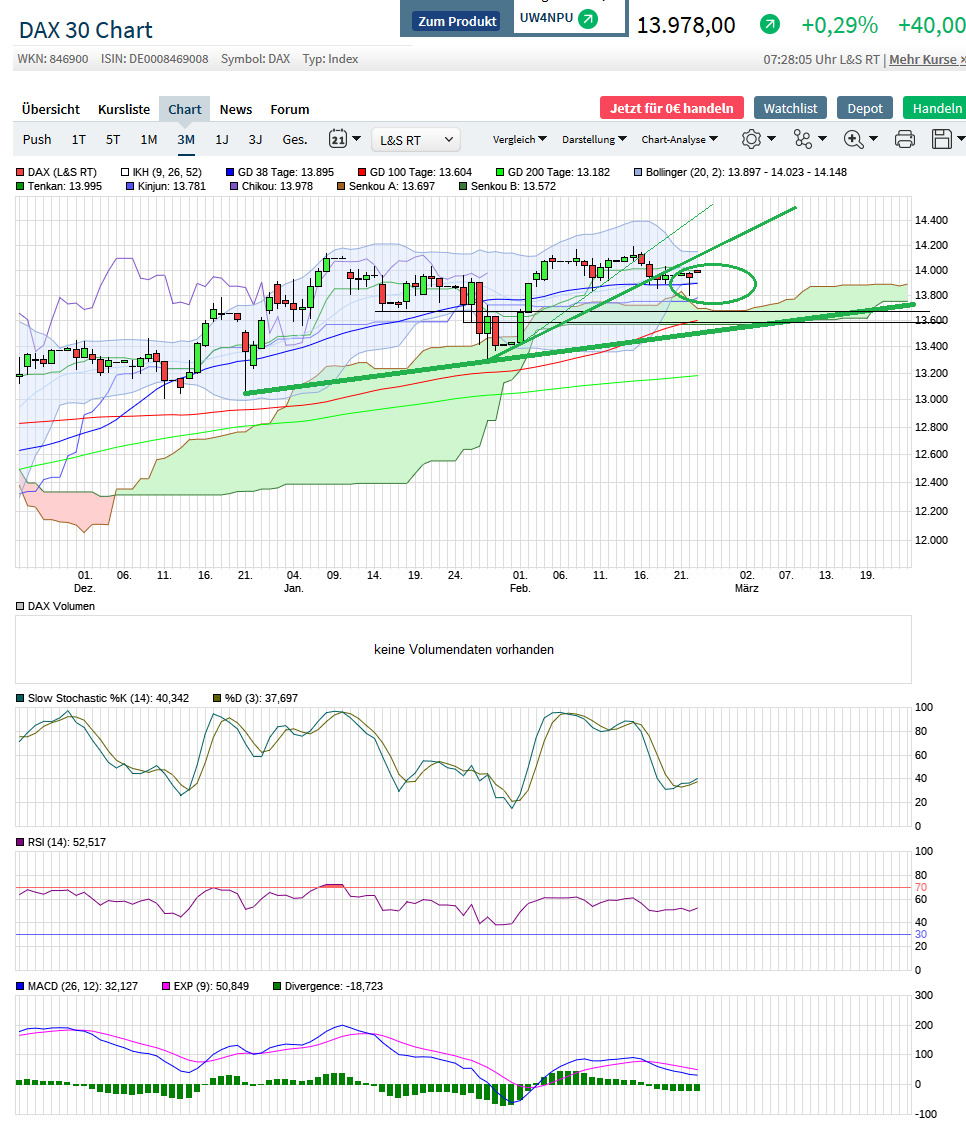
Task: Follow the Mehr Kurse link
Action: tap(926, 59)
